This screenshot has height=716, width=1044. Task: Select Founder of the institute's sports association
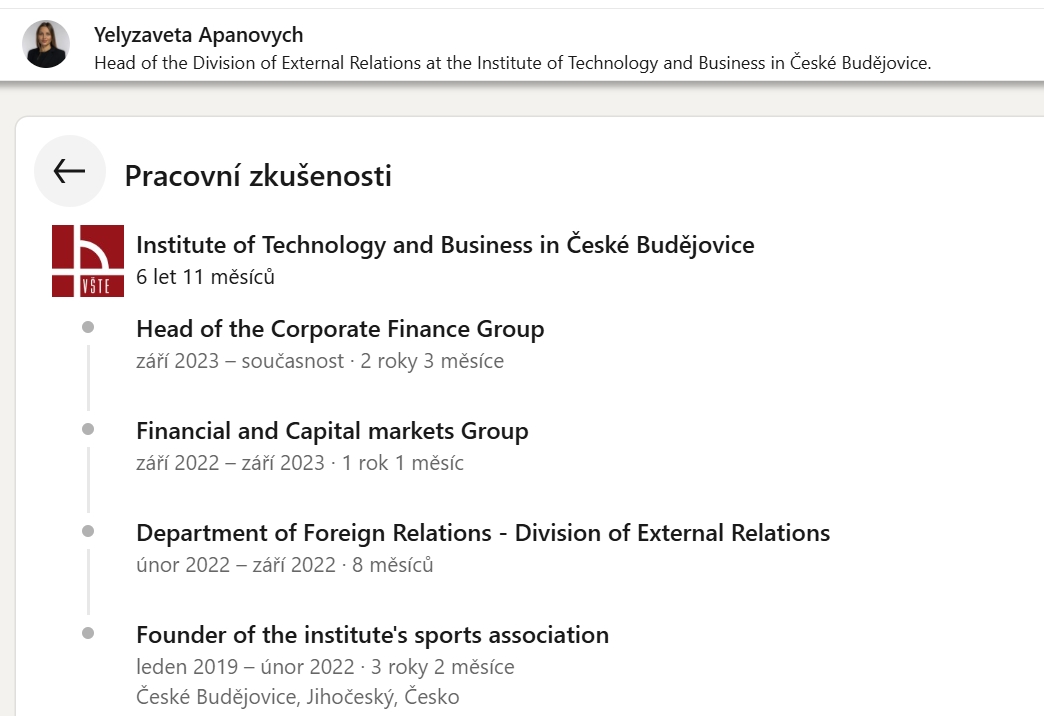pyautogui.click(x=372, y=635)
